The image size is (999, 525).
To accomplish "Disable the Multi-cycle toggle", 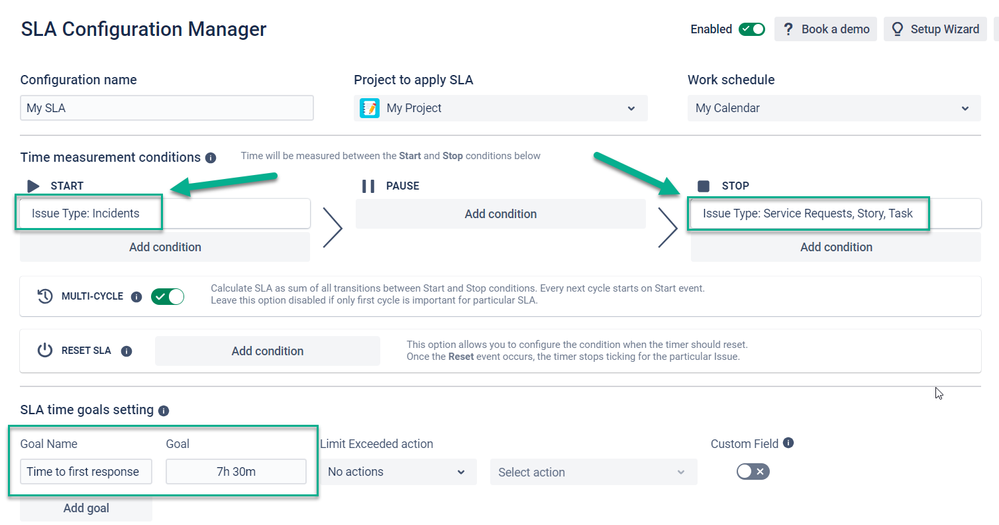I will coord(168,297).
